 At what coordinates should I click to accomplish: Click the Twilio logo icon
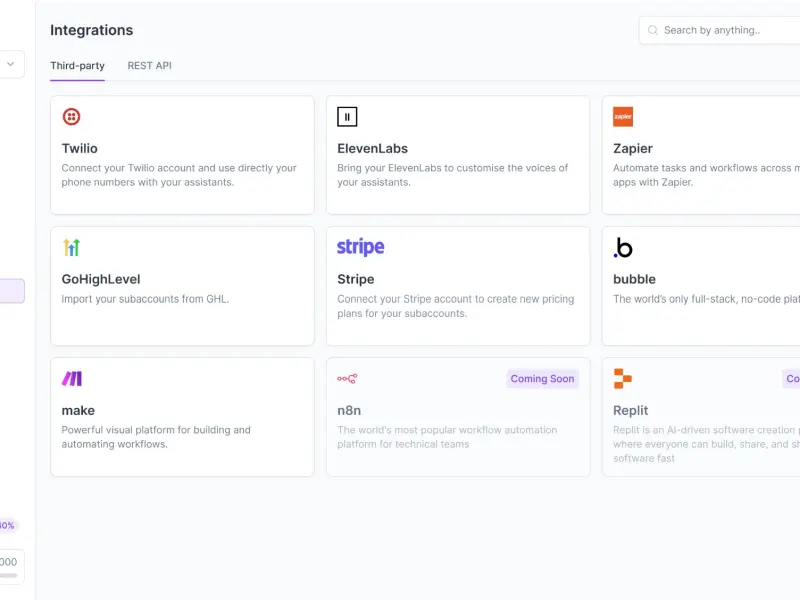[x=71, y=117]
